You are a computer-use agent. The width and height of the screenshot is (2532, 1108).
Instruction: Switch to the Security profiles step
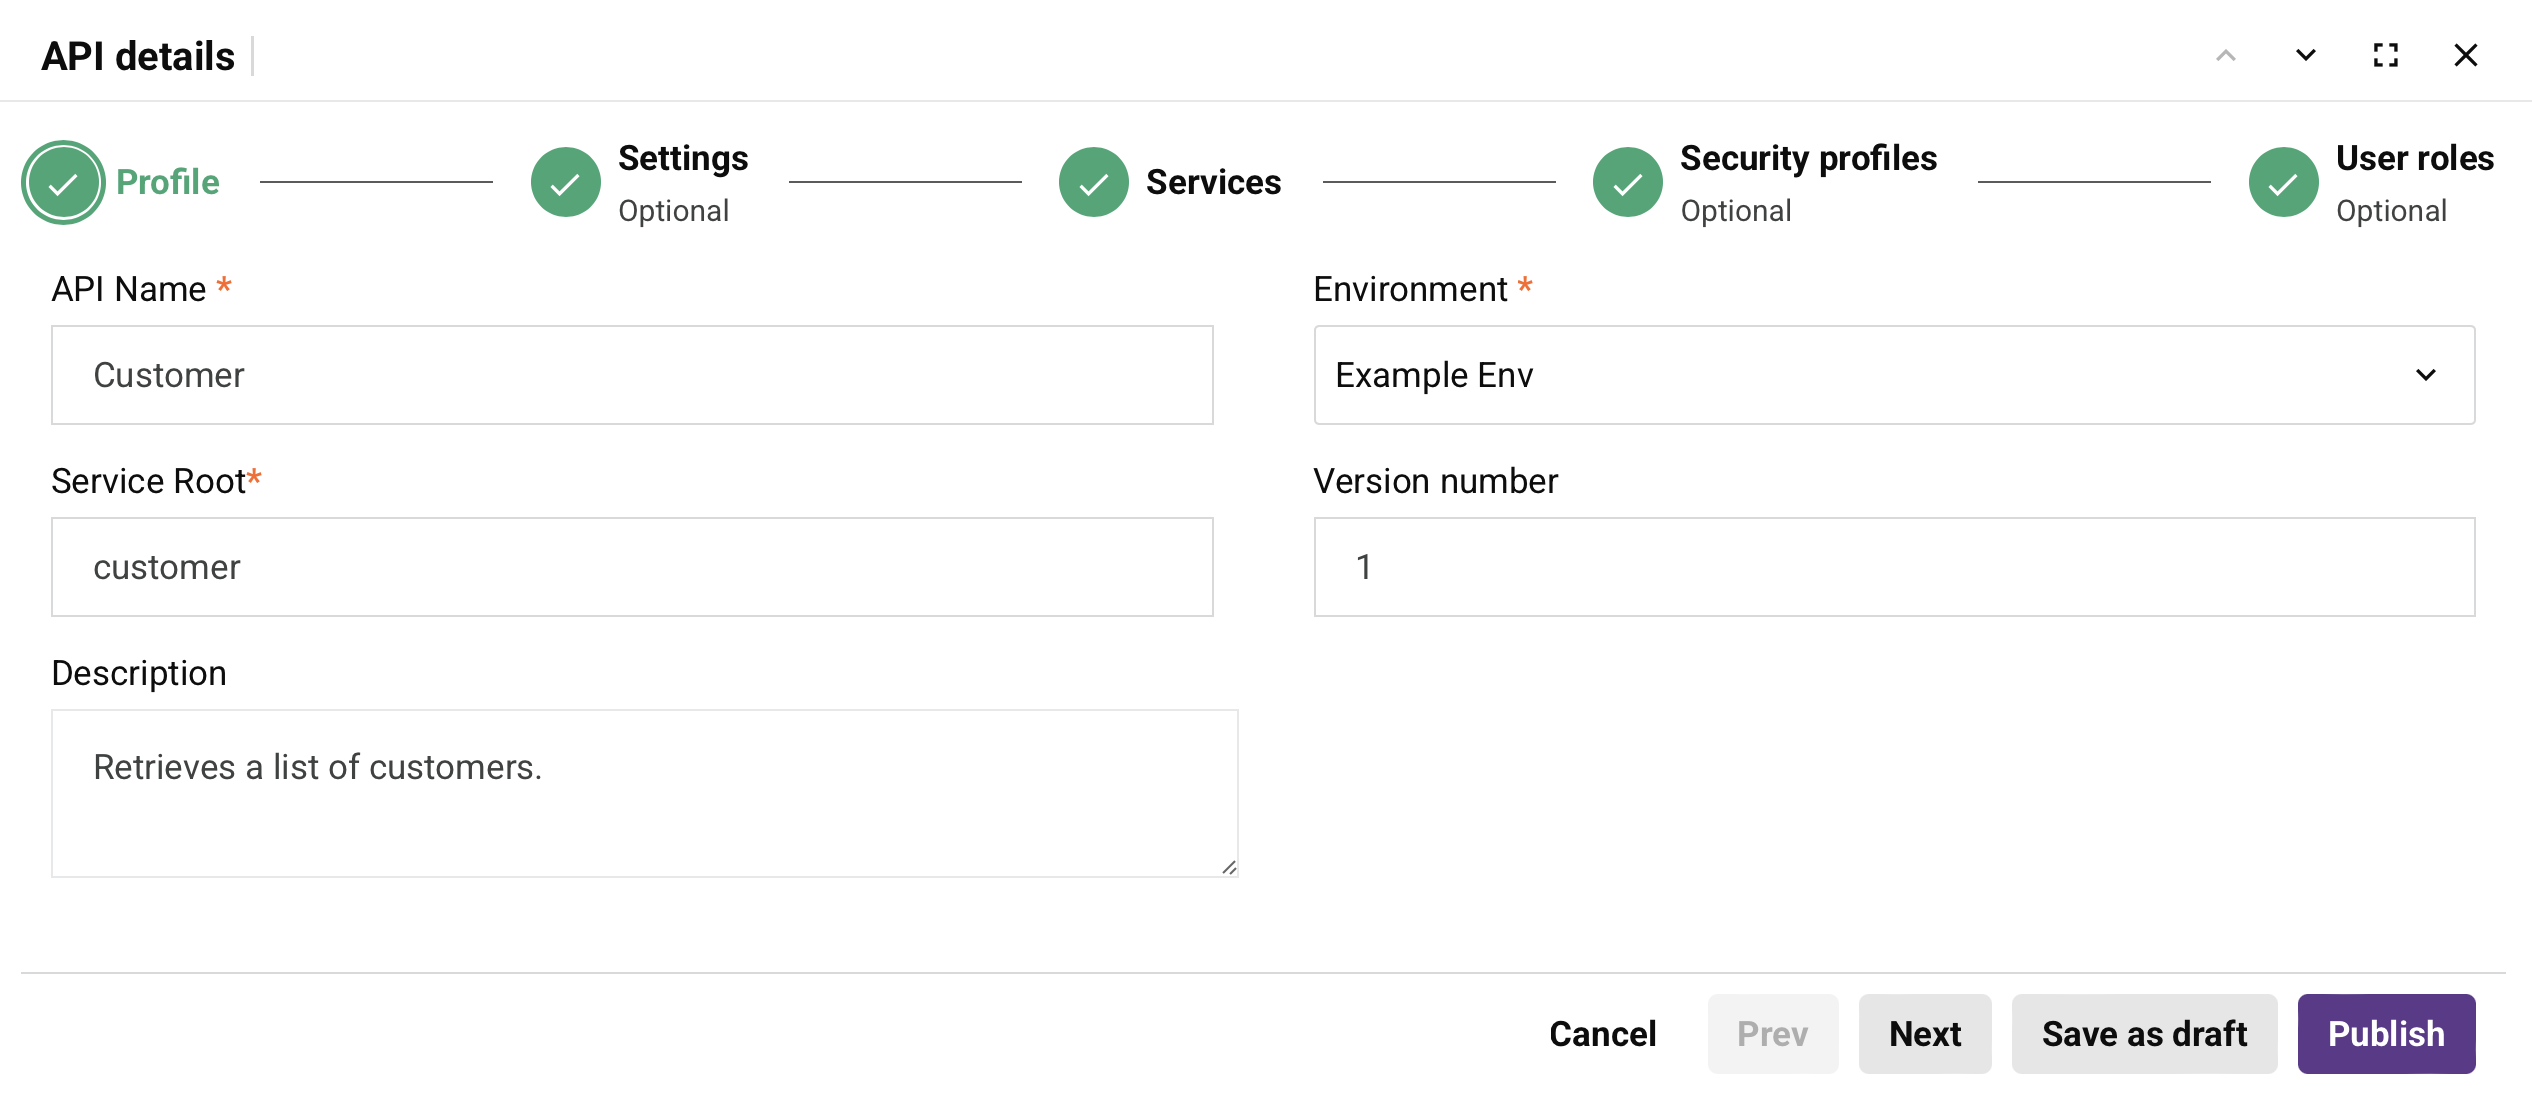[1808, 159]
